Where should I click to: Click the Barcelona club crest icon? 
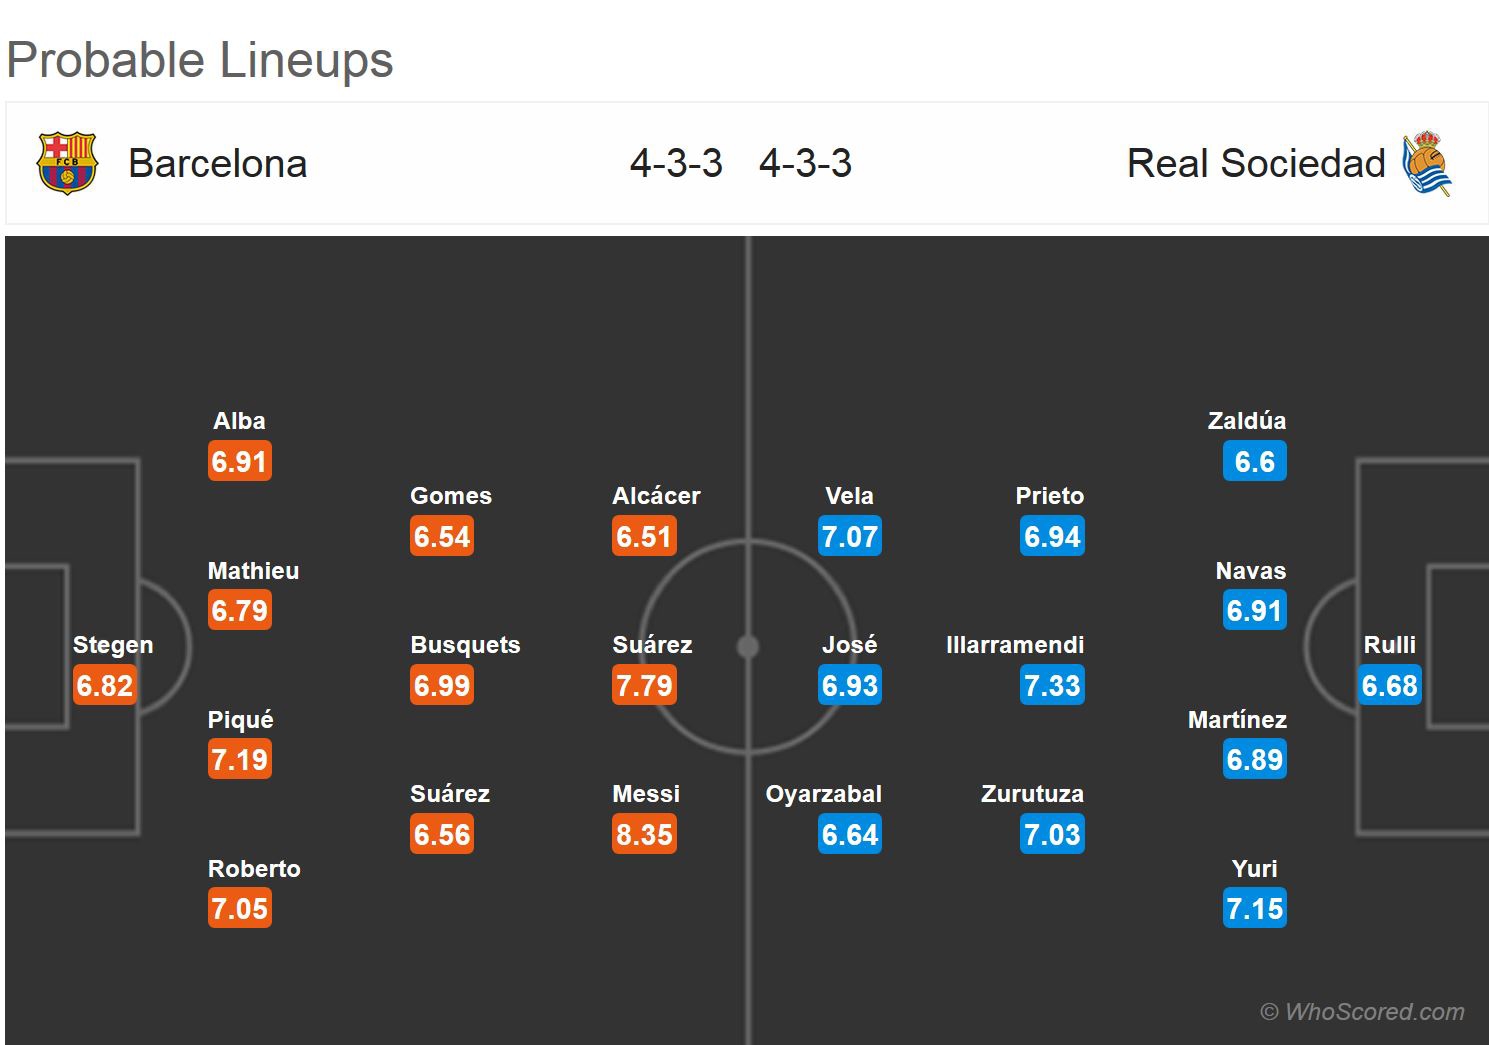(x=66, y=163)
